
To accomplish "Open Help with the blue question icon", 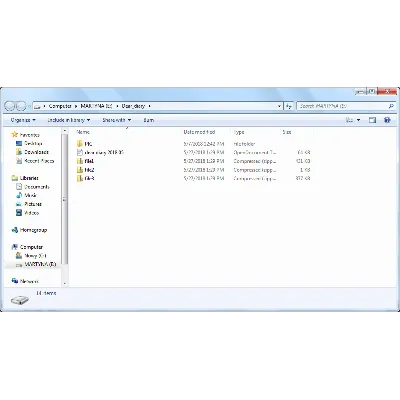I will tap(387, 120).
